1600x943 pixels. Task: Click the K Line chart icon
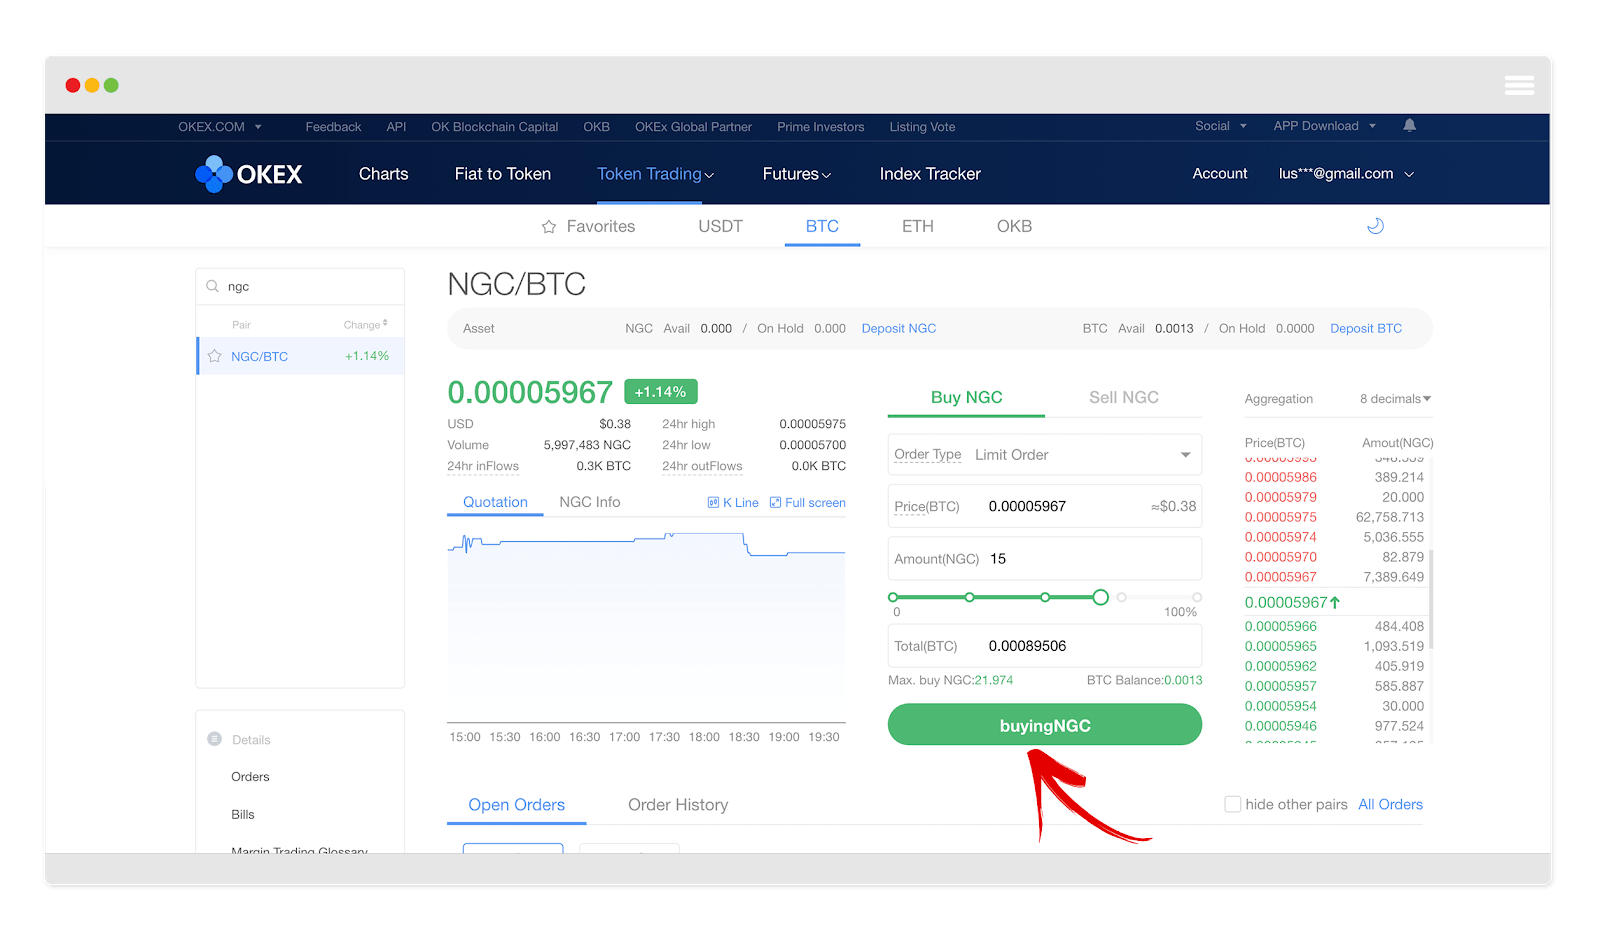tap(713, 503)
